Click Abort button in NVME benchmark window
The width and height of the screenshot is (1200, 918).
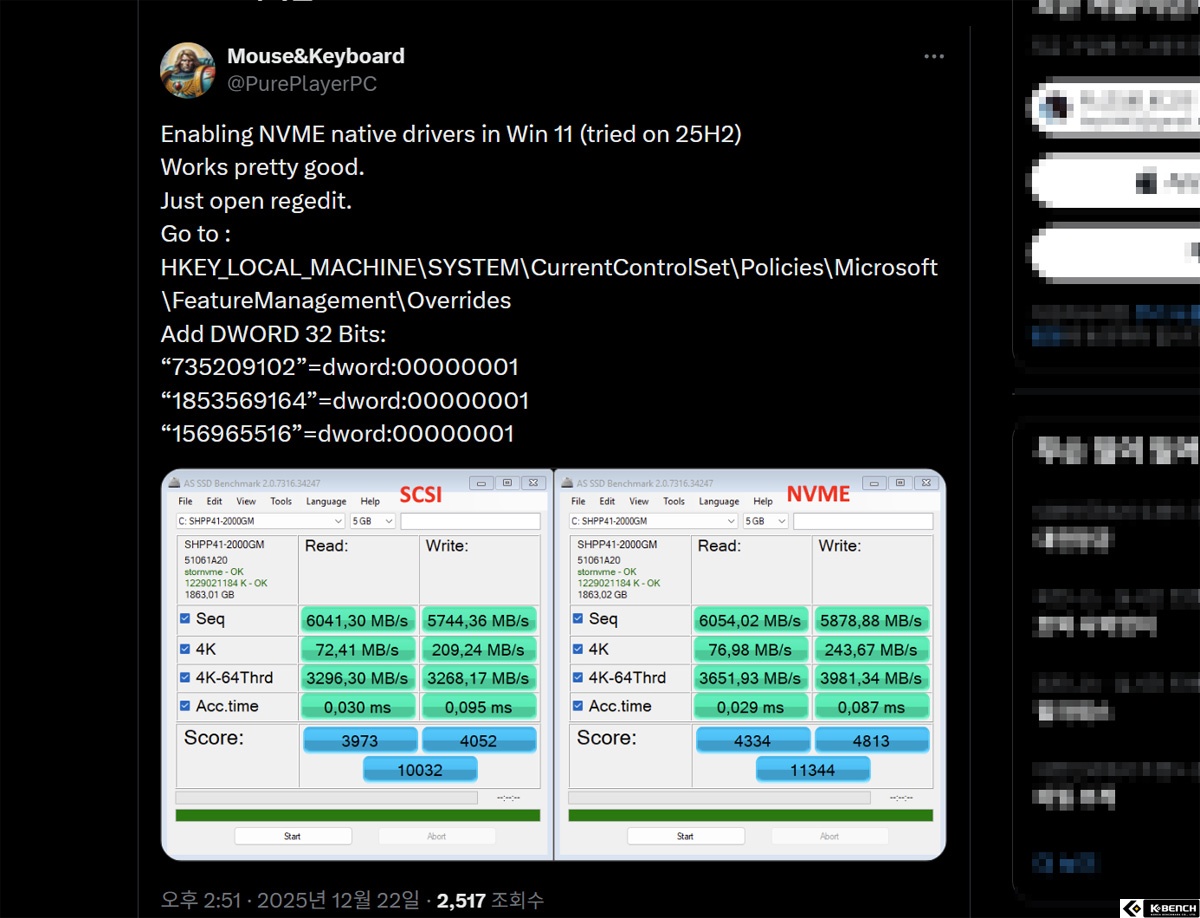830,836
